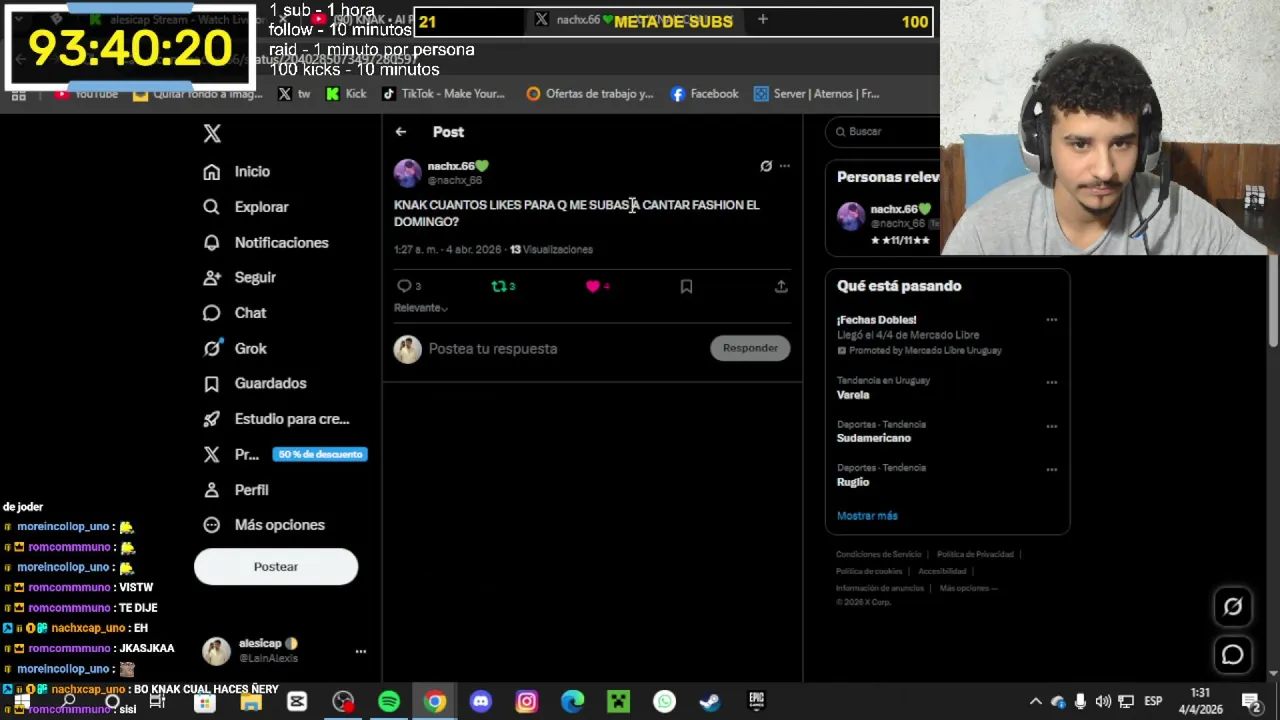Open Política de Privacidad footer link
This screenshot has width=1280, height=720.
tap(975, 554)
